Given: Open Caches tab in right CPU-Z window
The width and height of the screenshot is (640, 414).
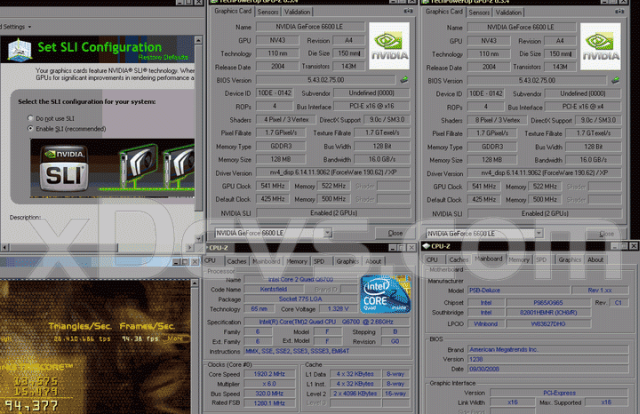Looking at the screenshot, I should coord(458,260).
